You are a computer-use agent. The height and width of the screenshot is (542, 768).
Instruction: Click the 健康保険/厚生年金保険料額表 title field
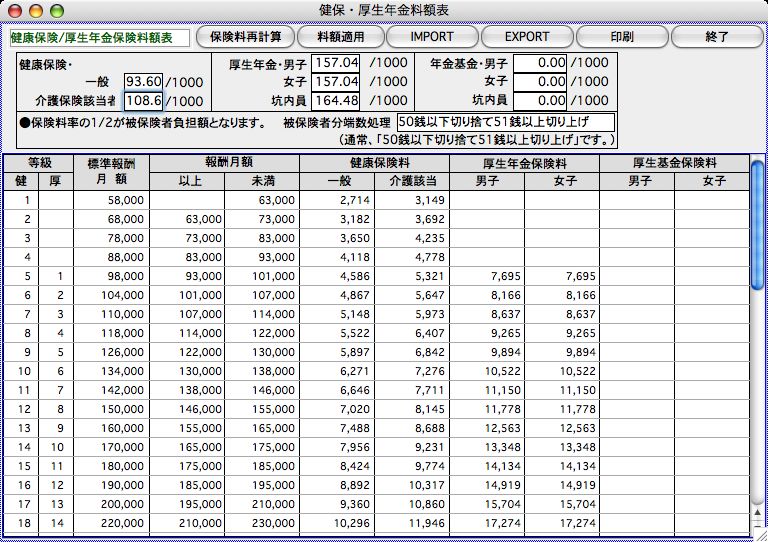click(99, 38)
